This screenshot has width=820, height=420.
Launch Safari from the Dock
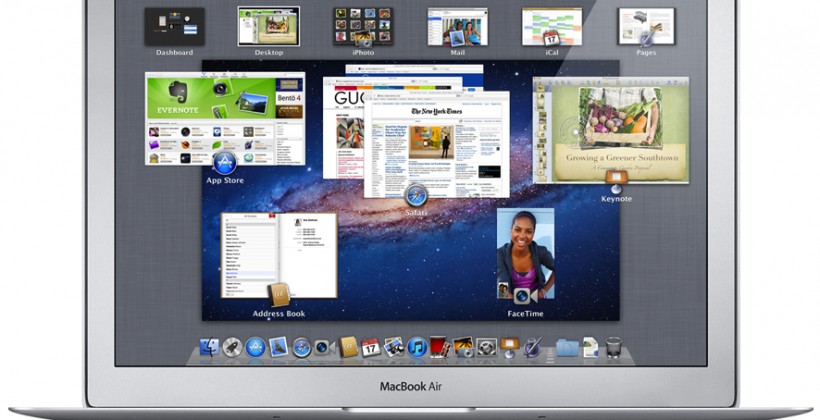pyautogui.click(x=301, y=348)
